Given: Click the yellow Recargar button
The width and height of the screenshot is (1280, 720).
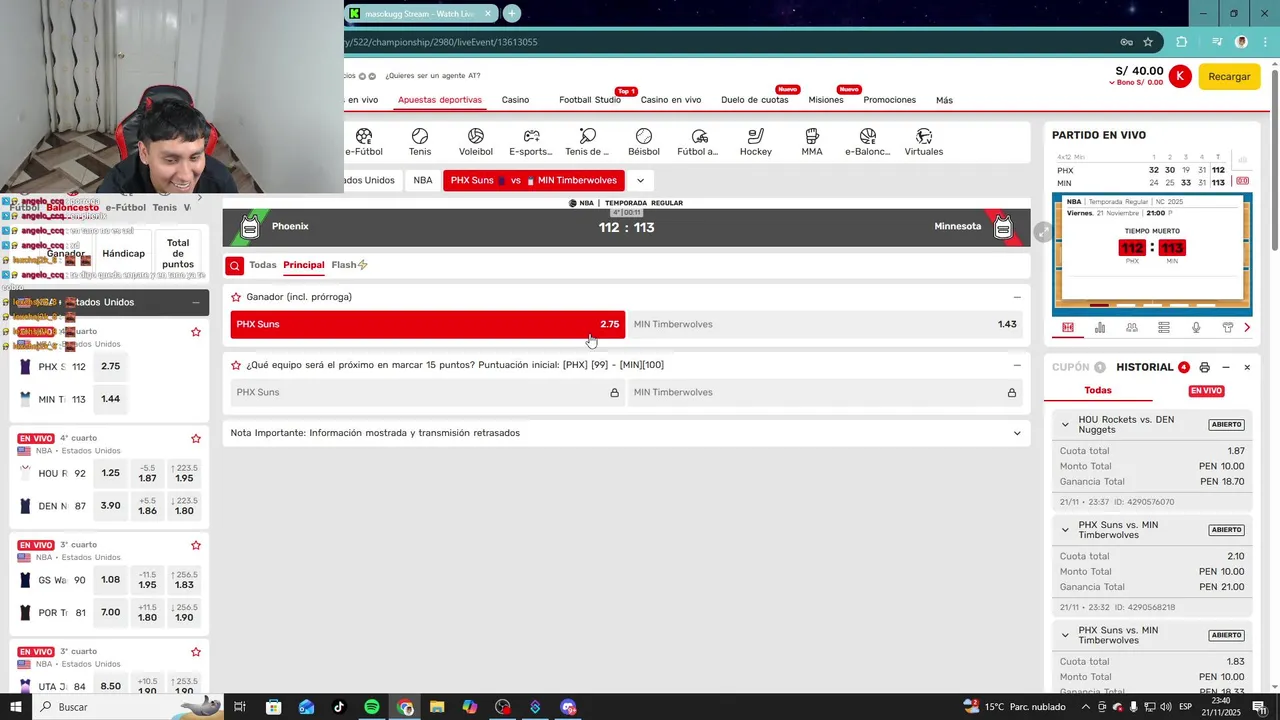Looking at the screenshot, I should click(1229, 76).
